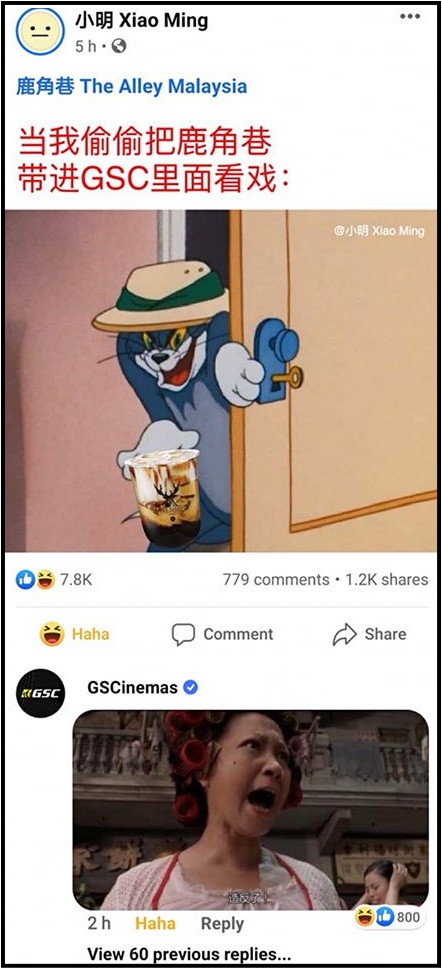Viewport: 442px width, 969px height.
Task: Click the Haha emoji reaction icon
Action: (x=53, y=634)
